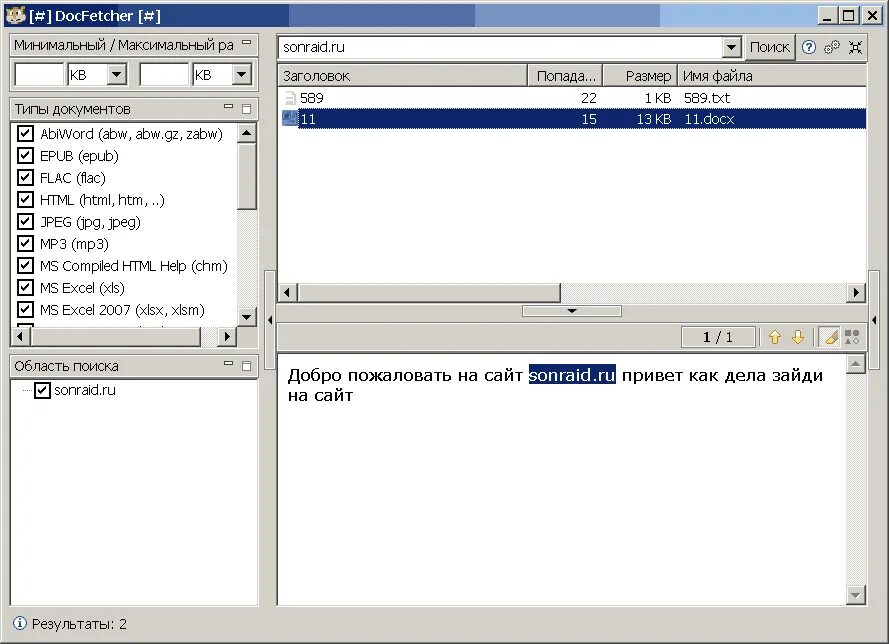
Task: Uncheck MS Compiled HTML Help type
Action: [25, 266]
